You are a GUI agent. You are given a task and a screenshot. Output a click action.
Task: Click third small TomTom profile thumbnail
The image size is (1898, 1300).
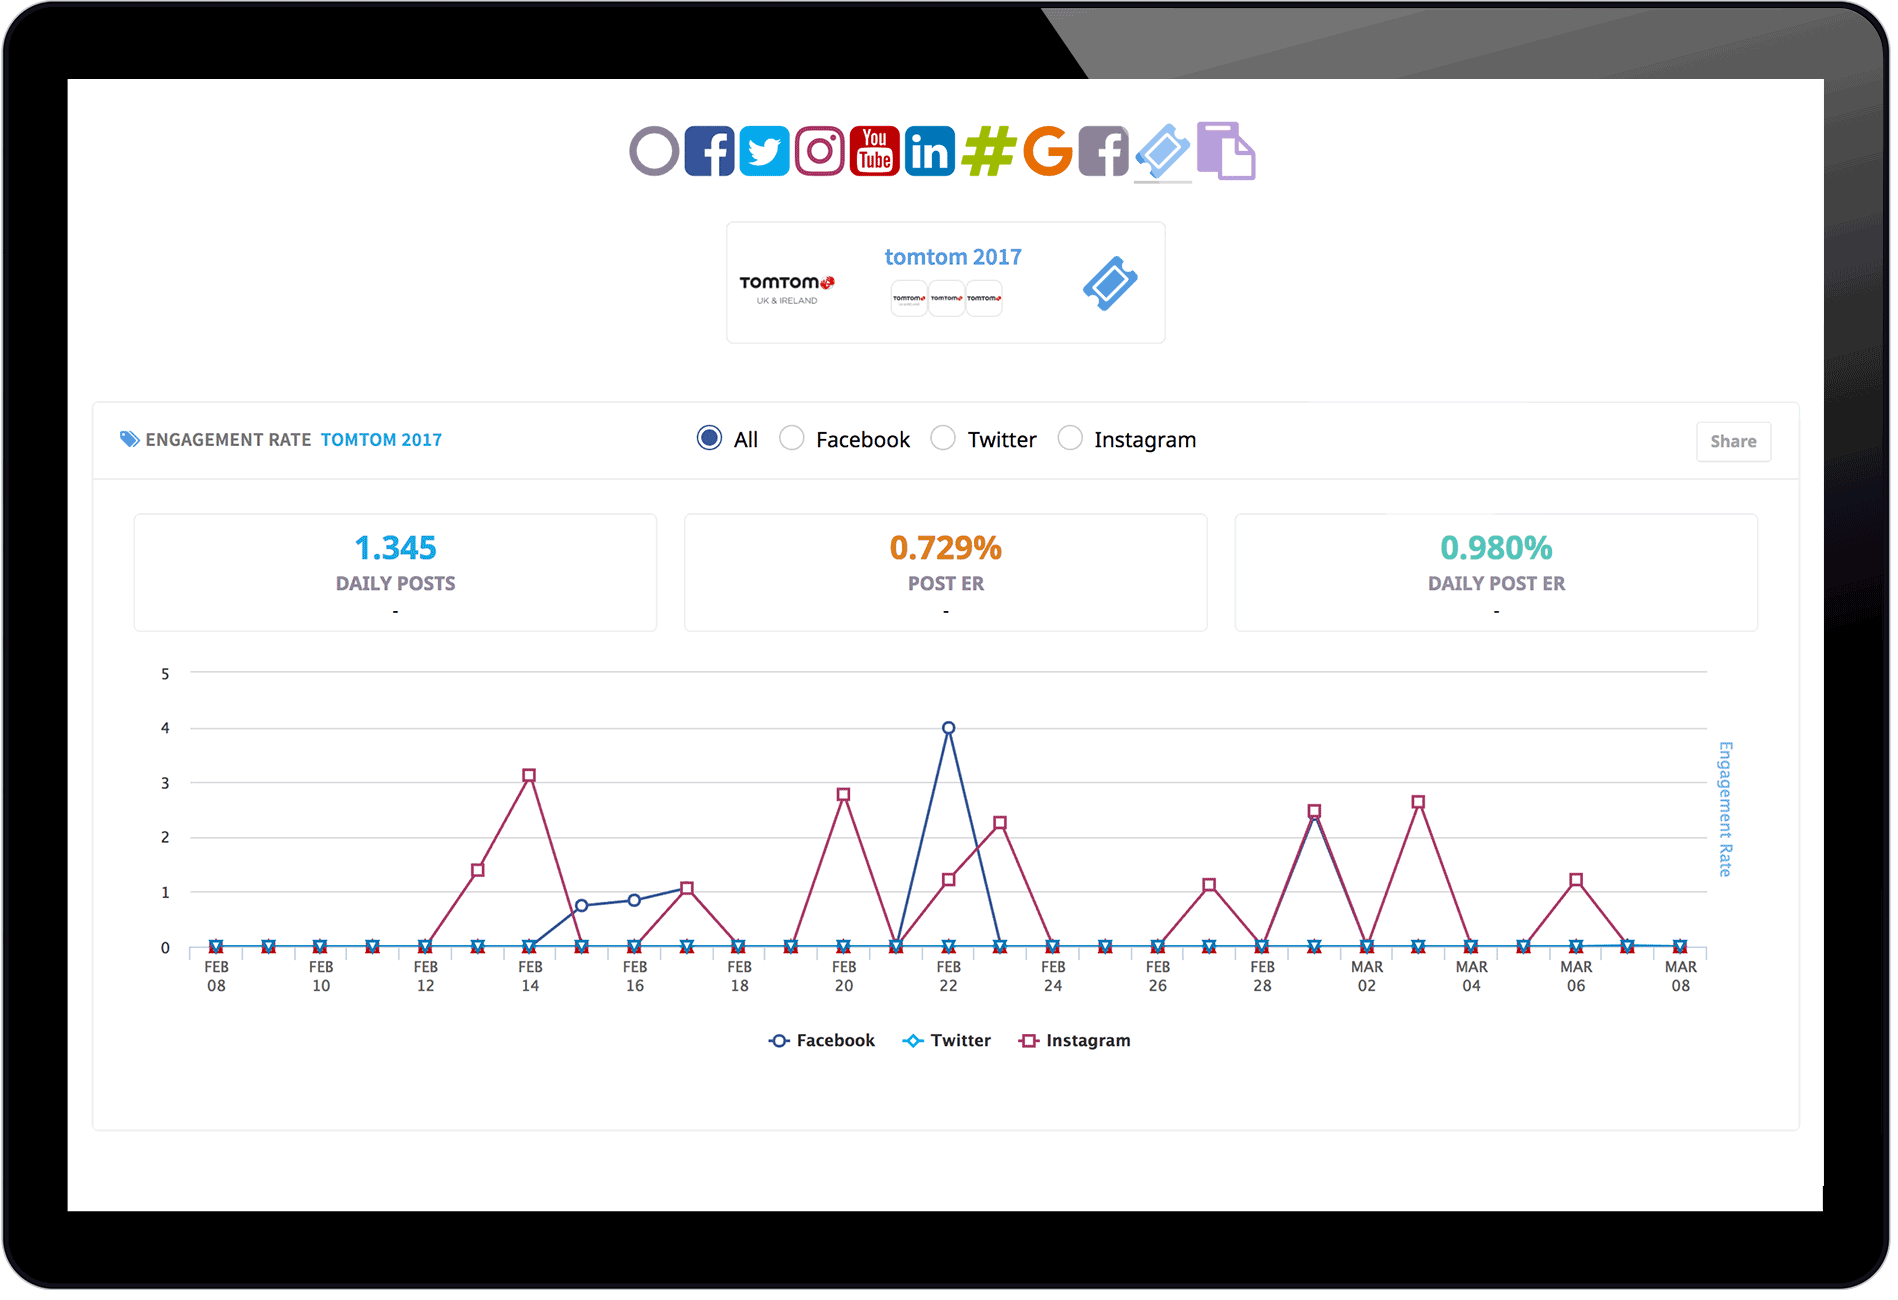984,298
